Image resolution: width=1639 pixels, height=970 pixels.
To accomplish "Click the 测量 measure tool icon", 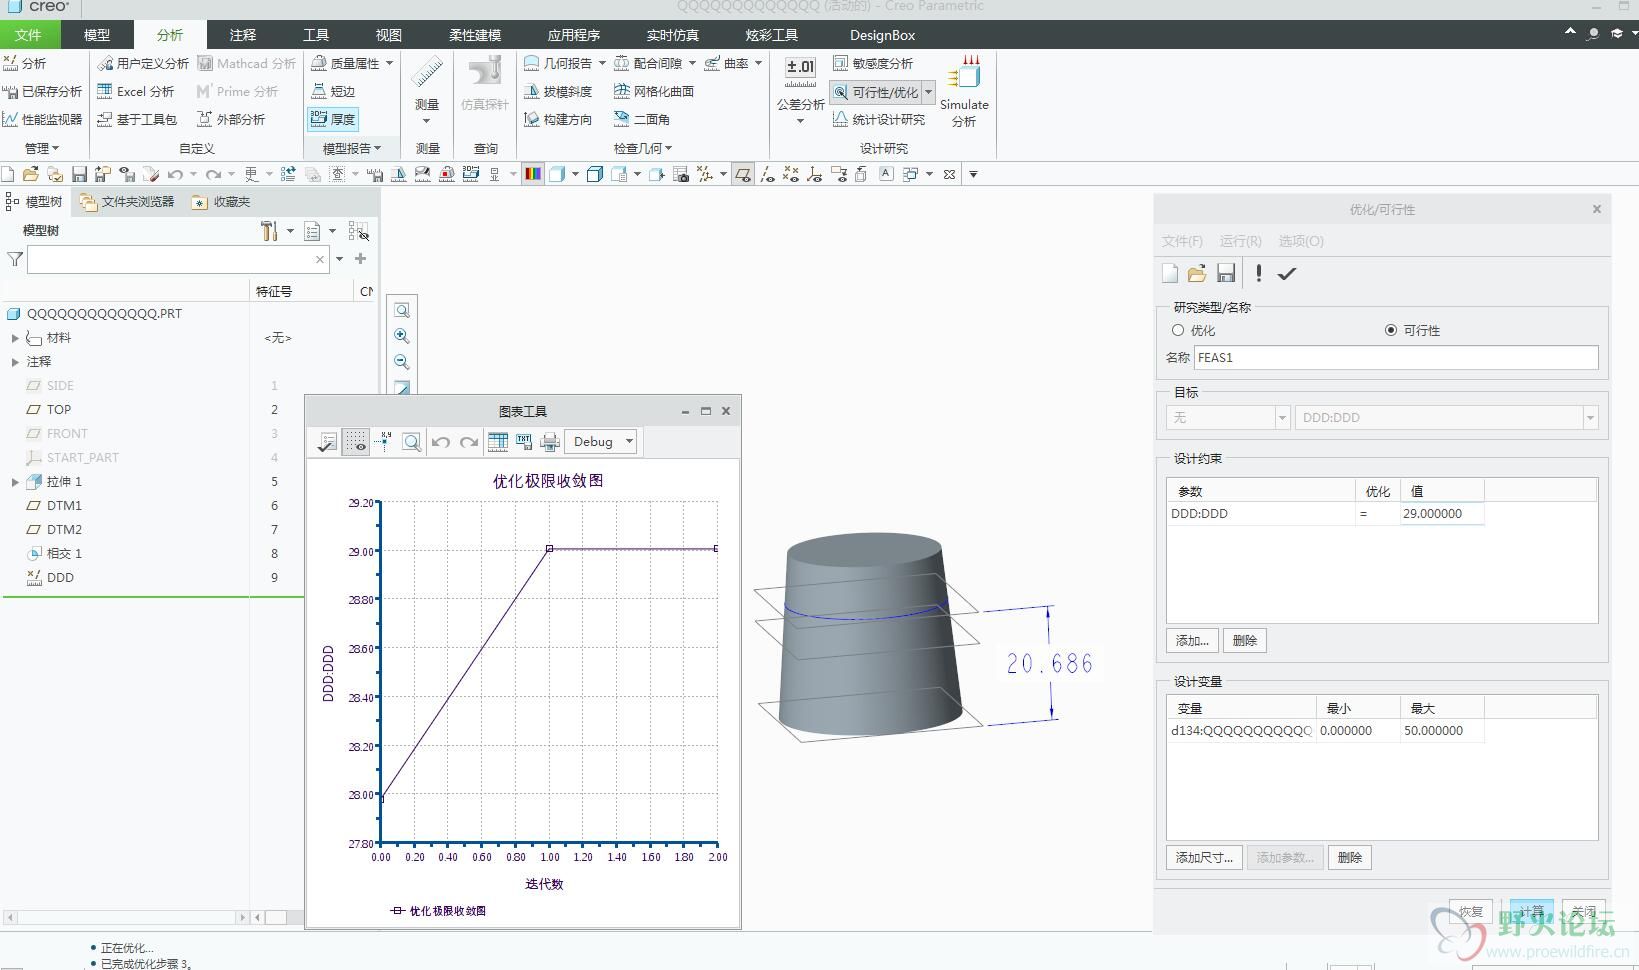I will pos(427,73).
